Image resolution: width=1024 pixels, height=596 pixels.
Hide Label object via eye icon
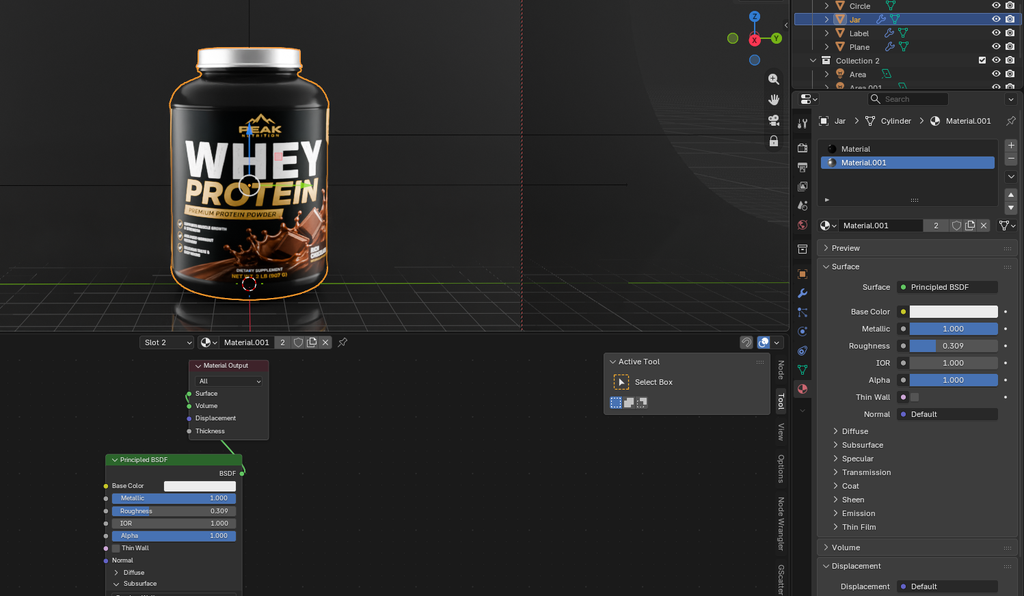(x=996, y=33)
